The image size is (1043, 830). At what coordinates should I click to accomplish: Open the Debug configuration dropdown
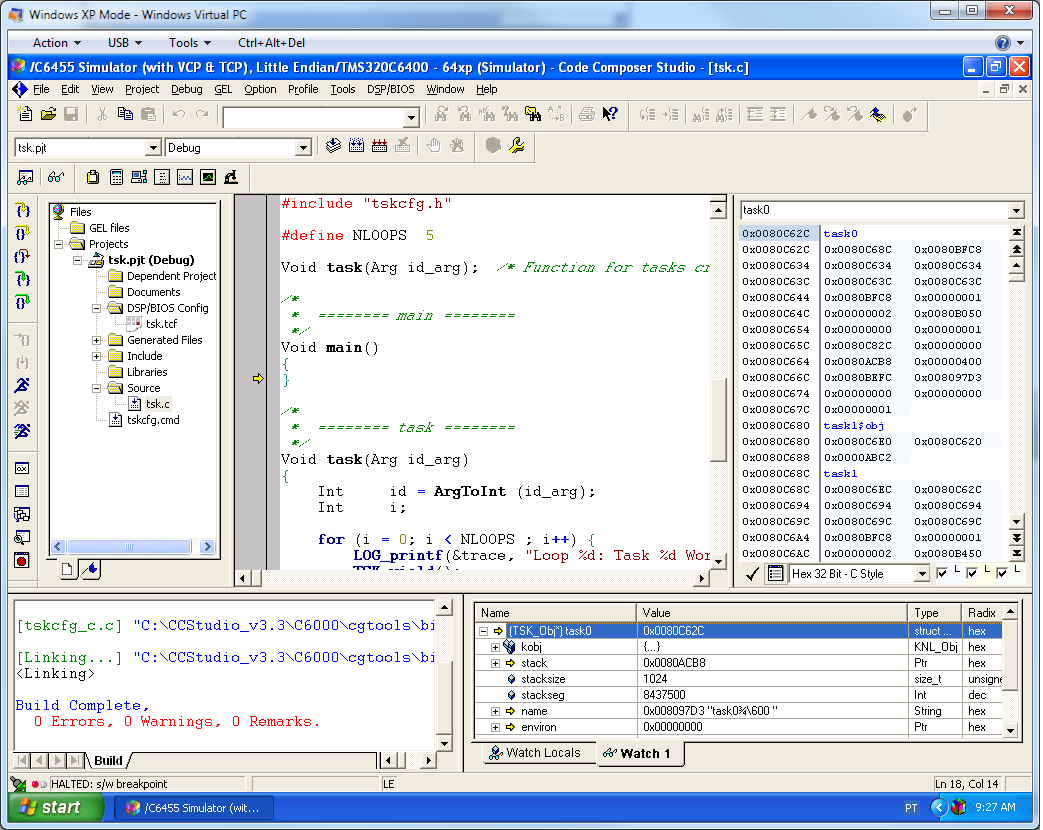click(303, 148)
